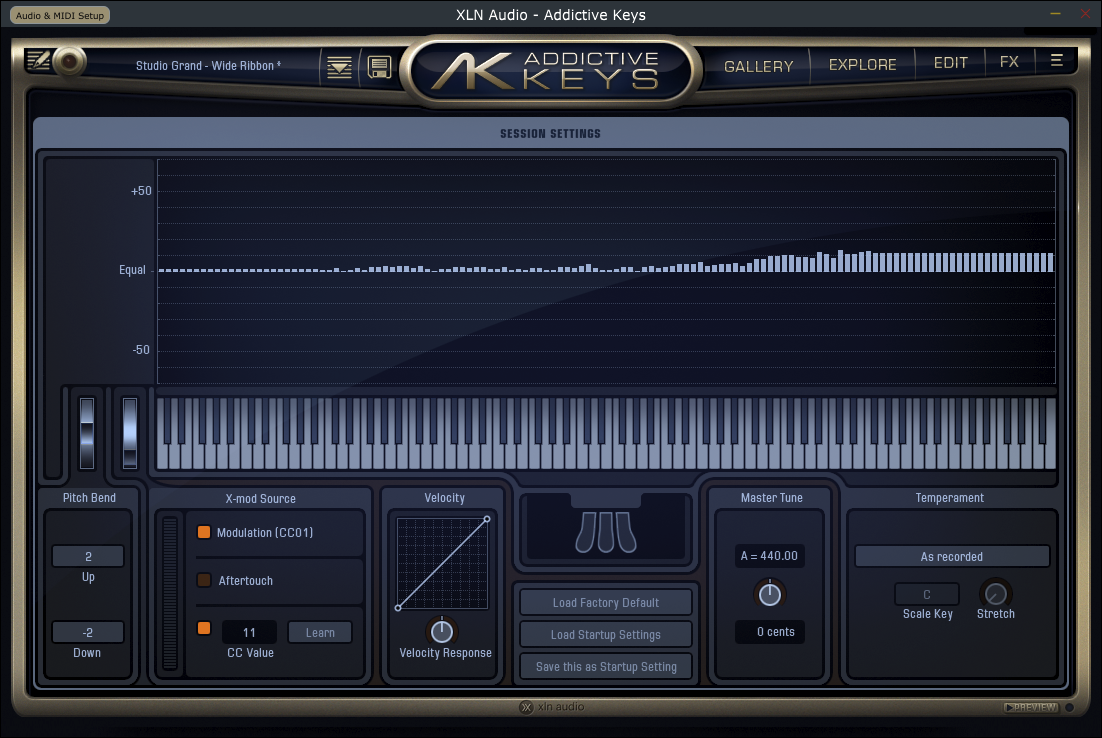This screenshot has height=738, width=1102.
Task: Click the round record knob icon
Action: [69, 62]
